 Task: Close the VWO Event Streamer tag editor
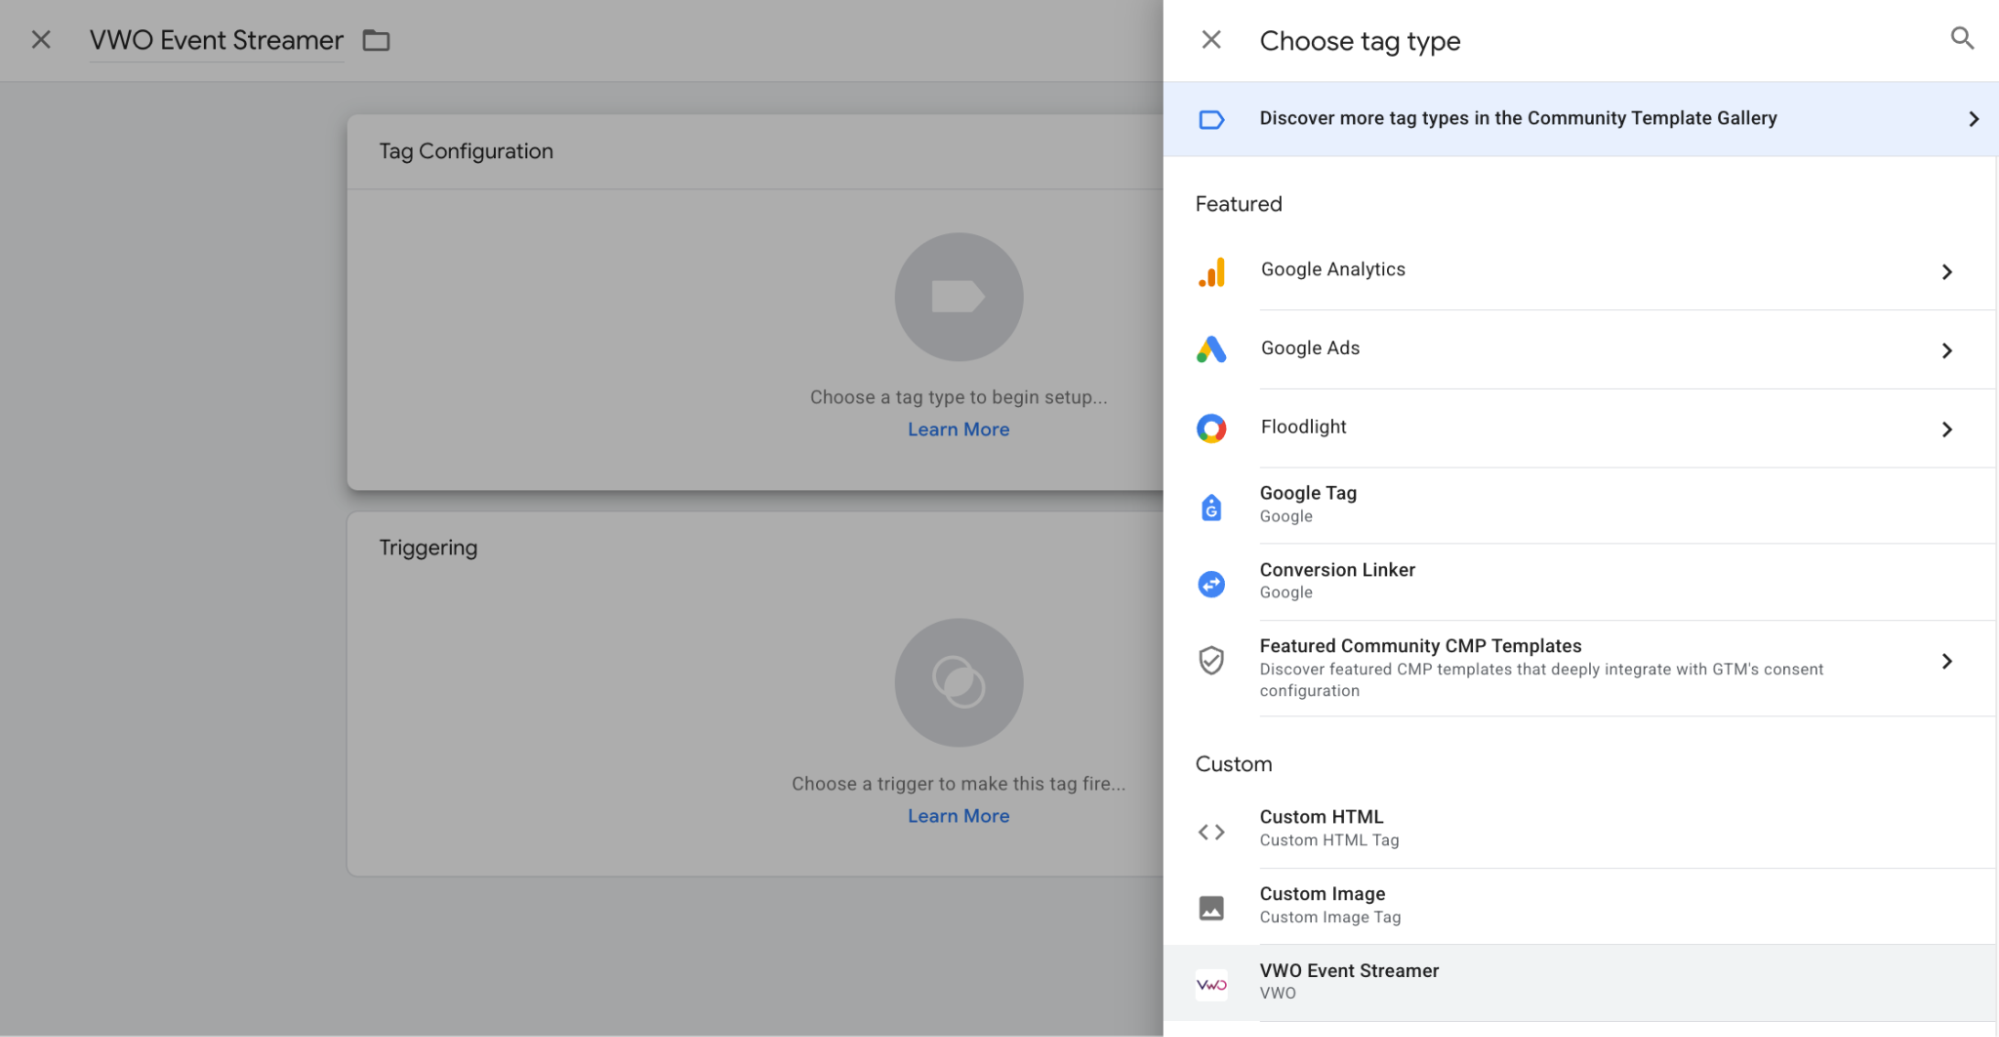41,40
